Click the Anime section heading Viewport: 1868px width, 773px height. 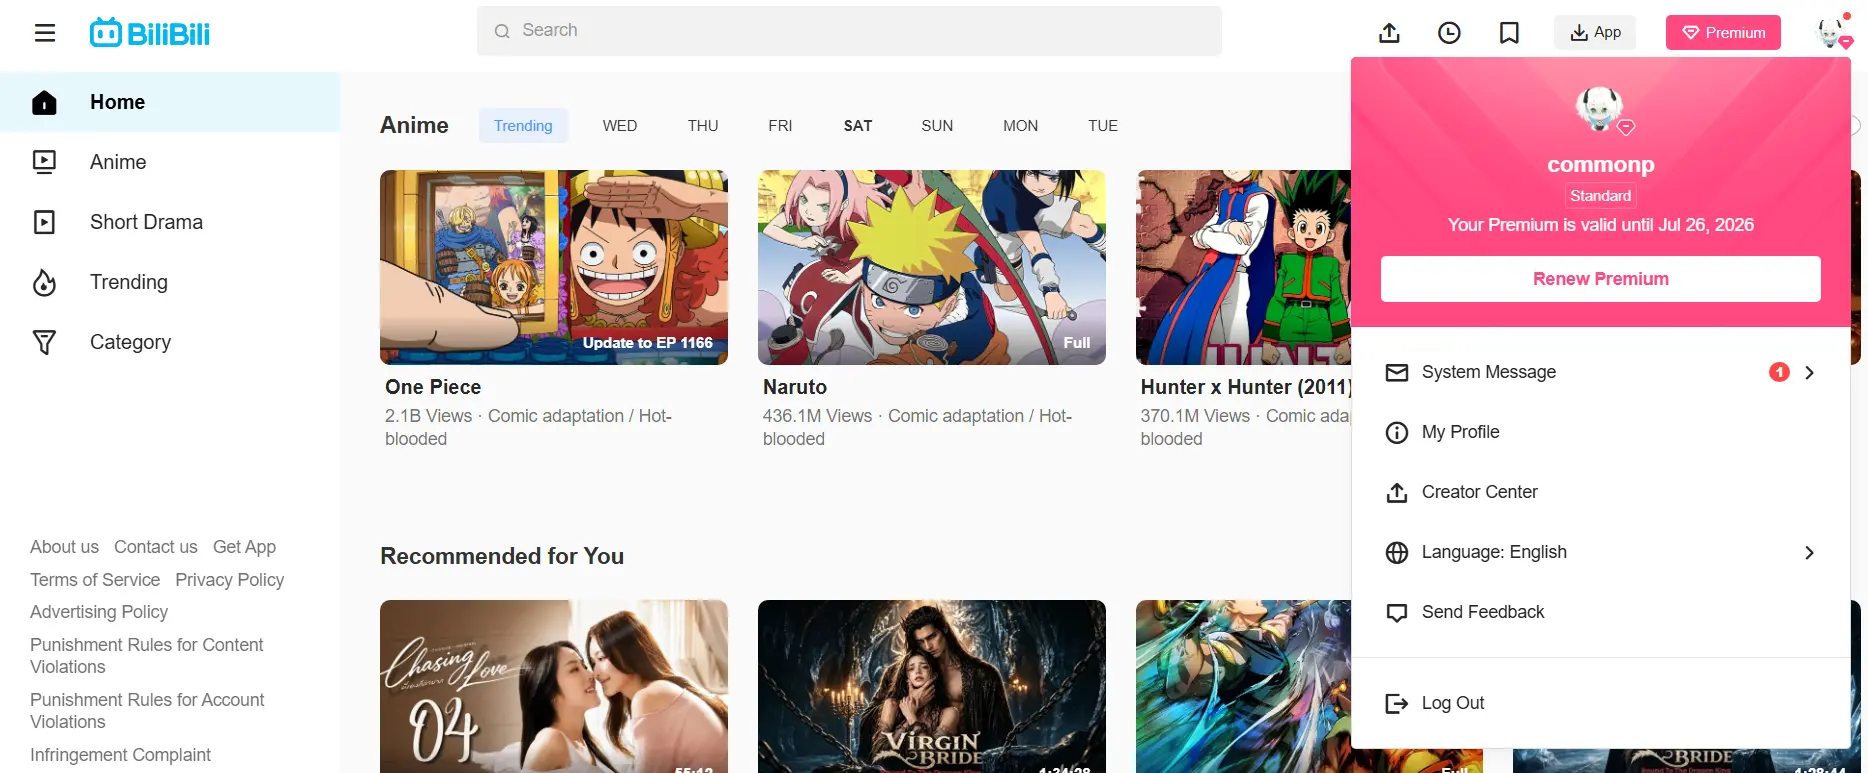click(x=414, y=125)
